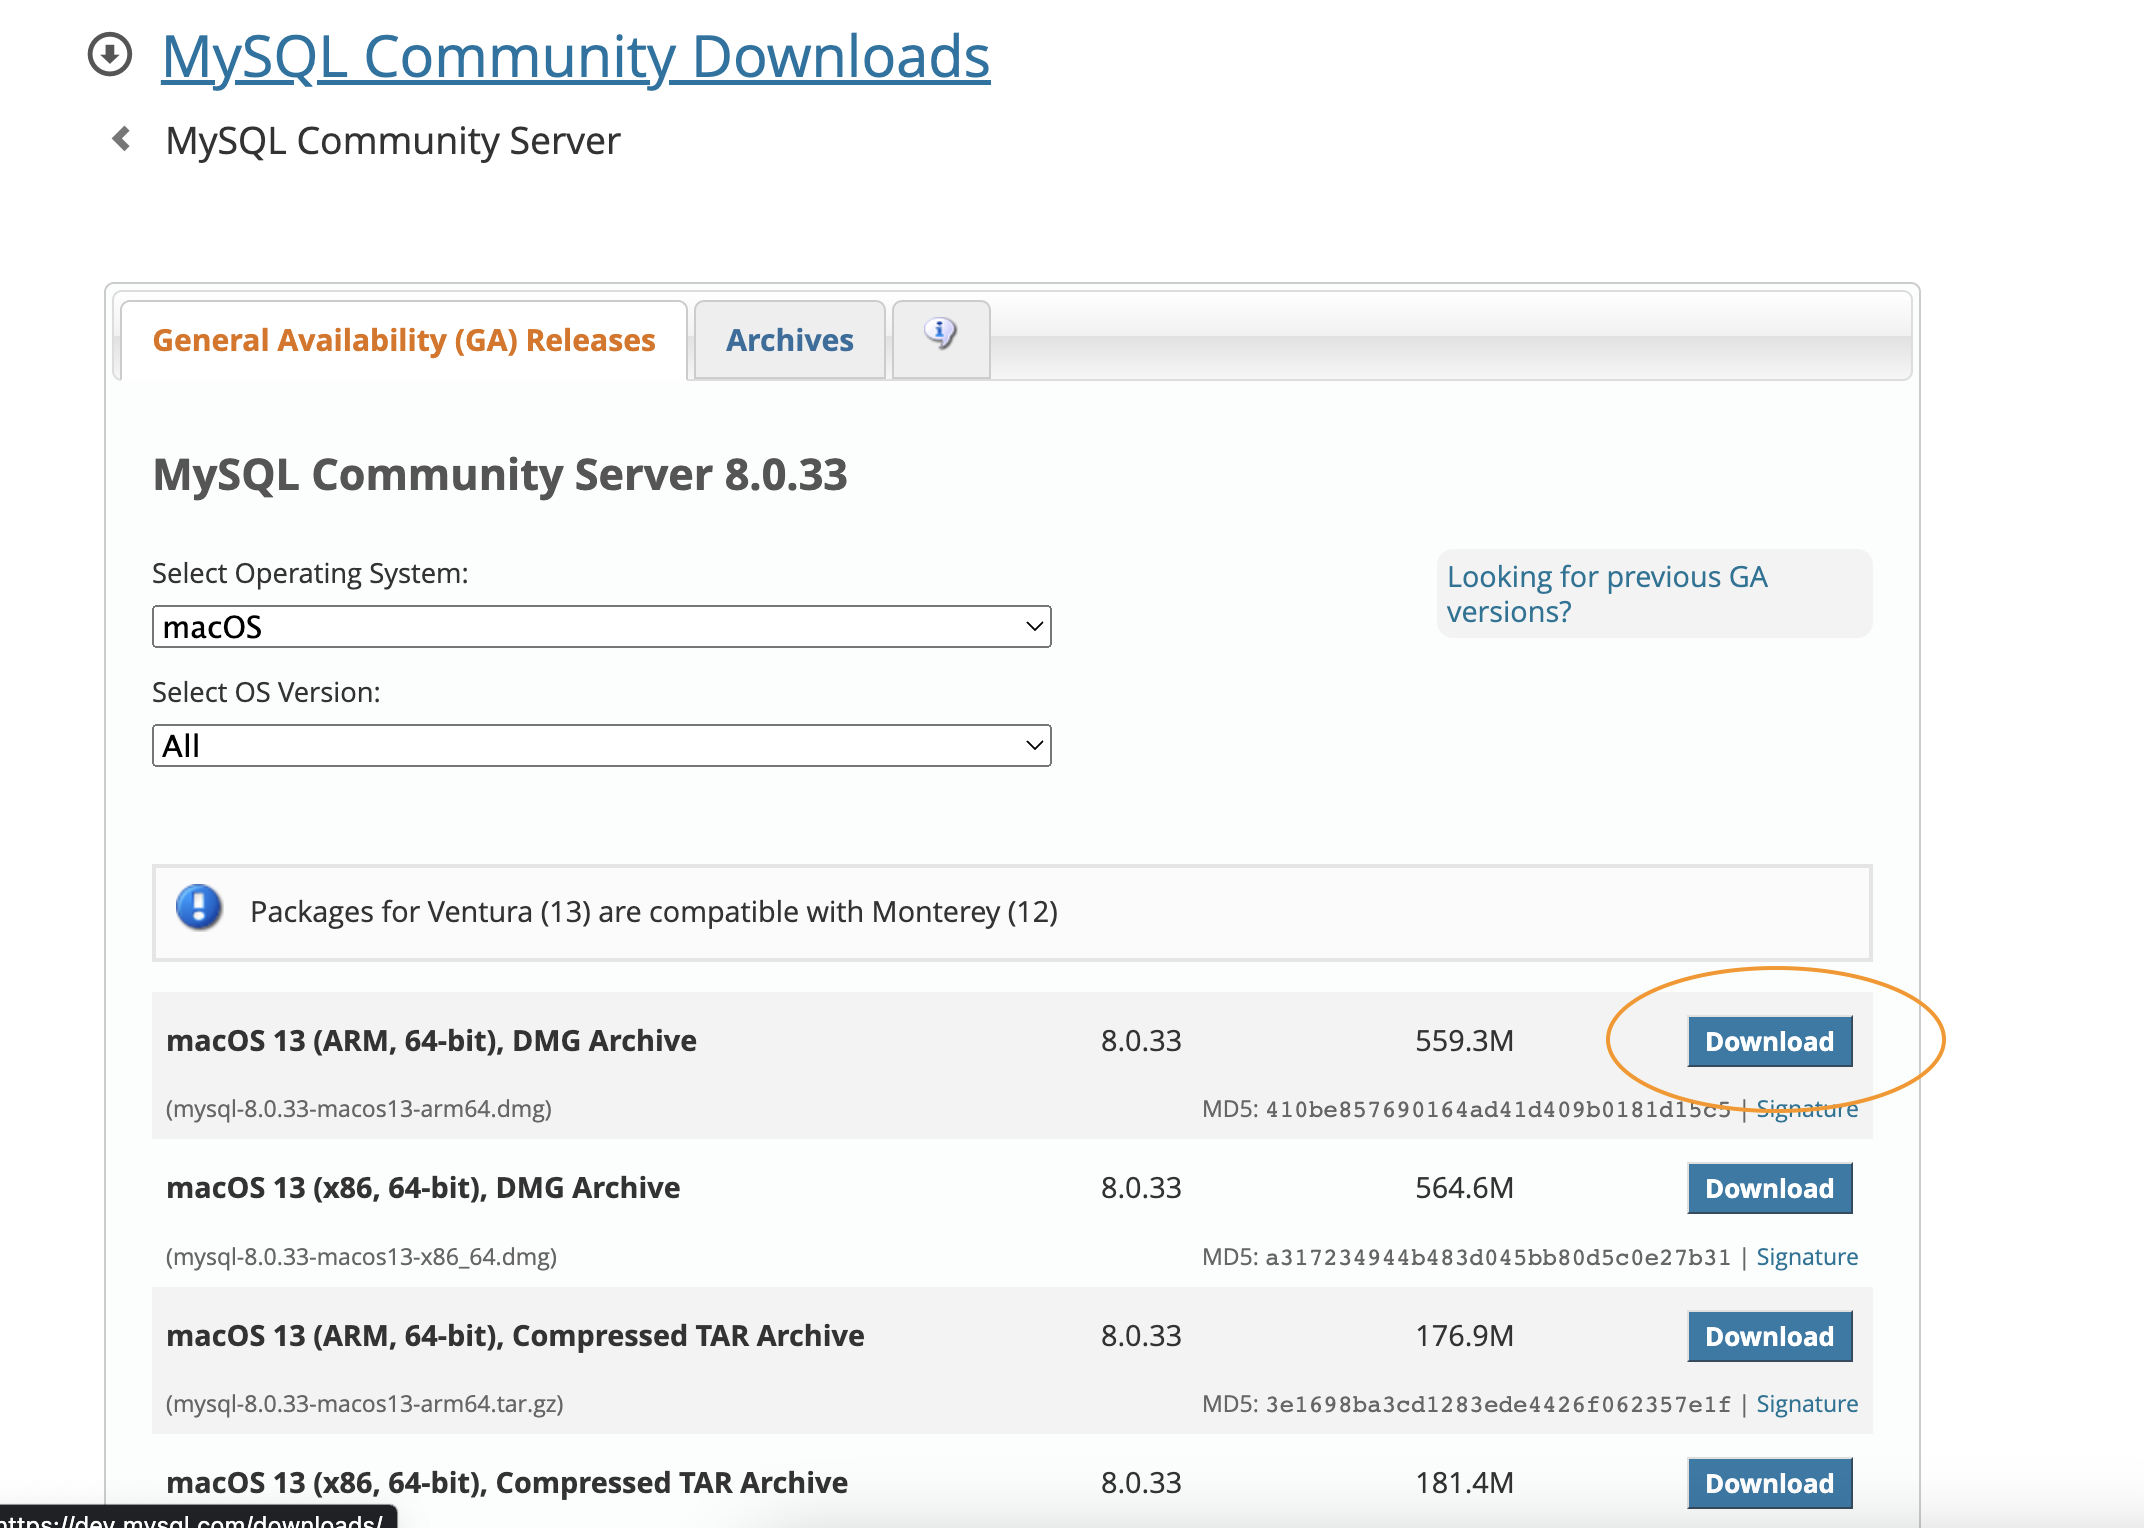Click the MySQL Community Server breadcrumb text

[392, 141]
